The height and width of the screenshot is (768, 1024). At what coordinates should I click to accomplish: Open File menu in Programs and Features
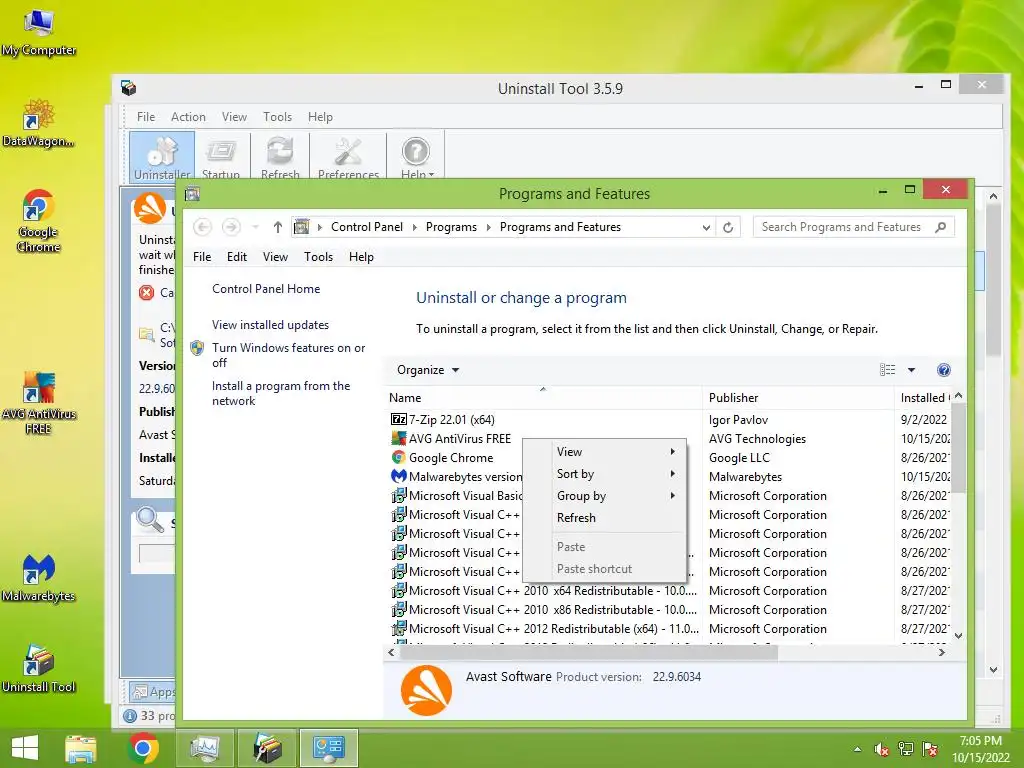[x=202, y=257]
